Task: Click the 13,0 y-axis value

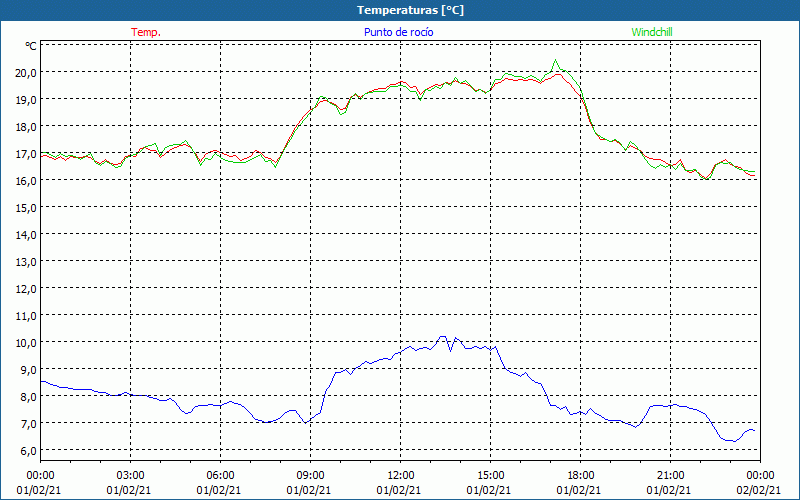Action: [x=26, y=262]
